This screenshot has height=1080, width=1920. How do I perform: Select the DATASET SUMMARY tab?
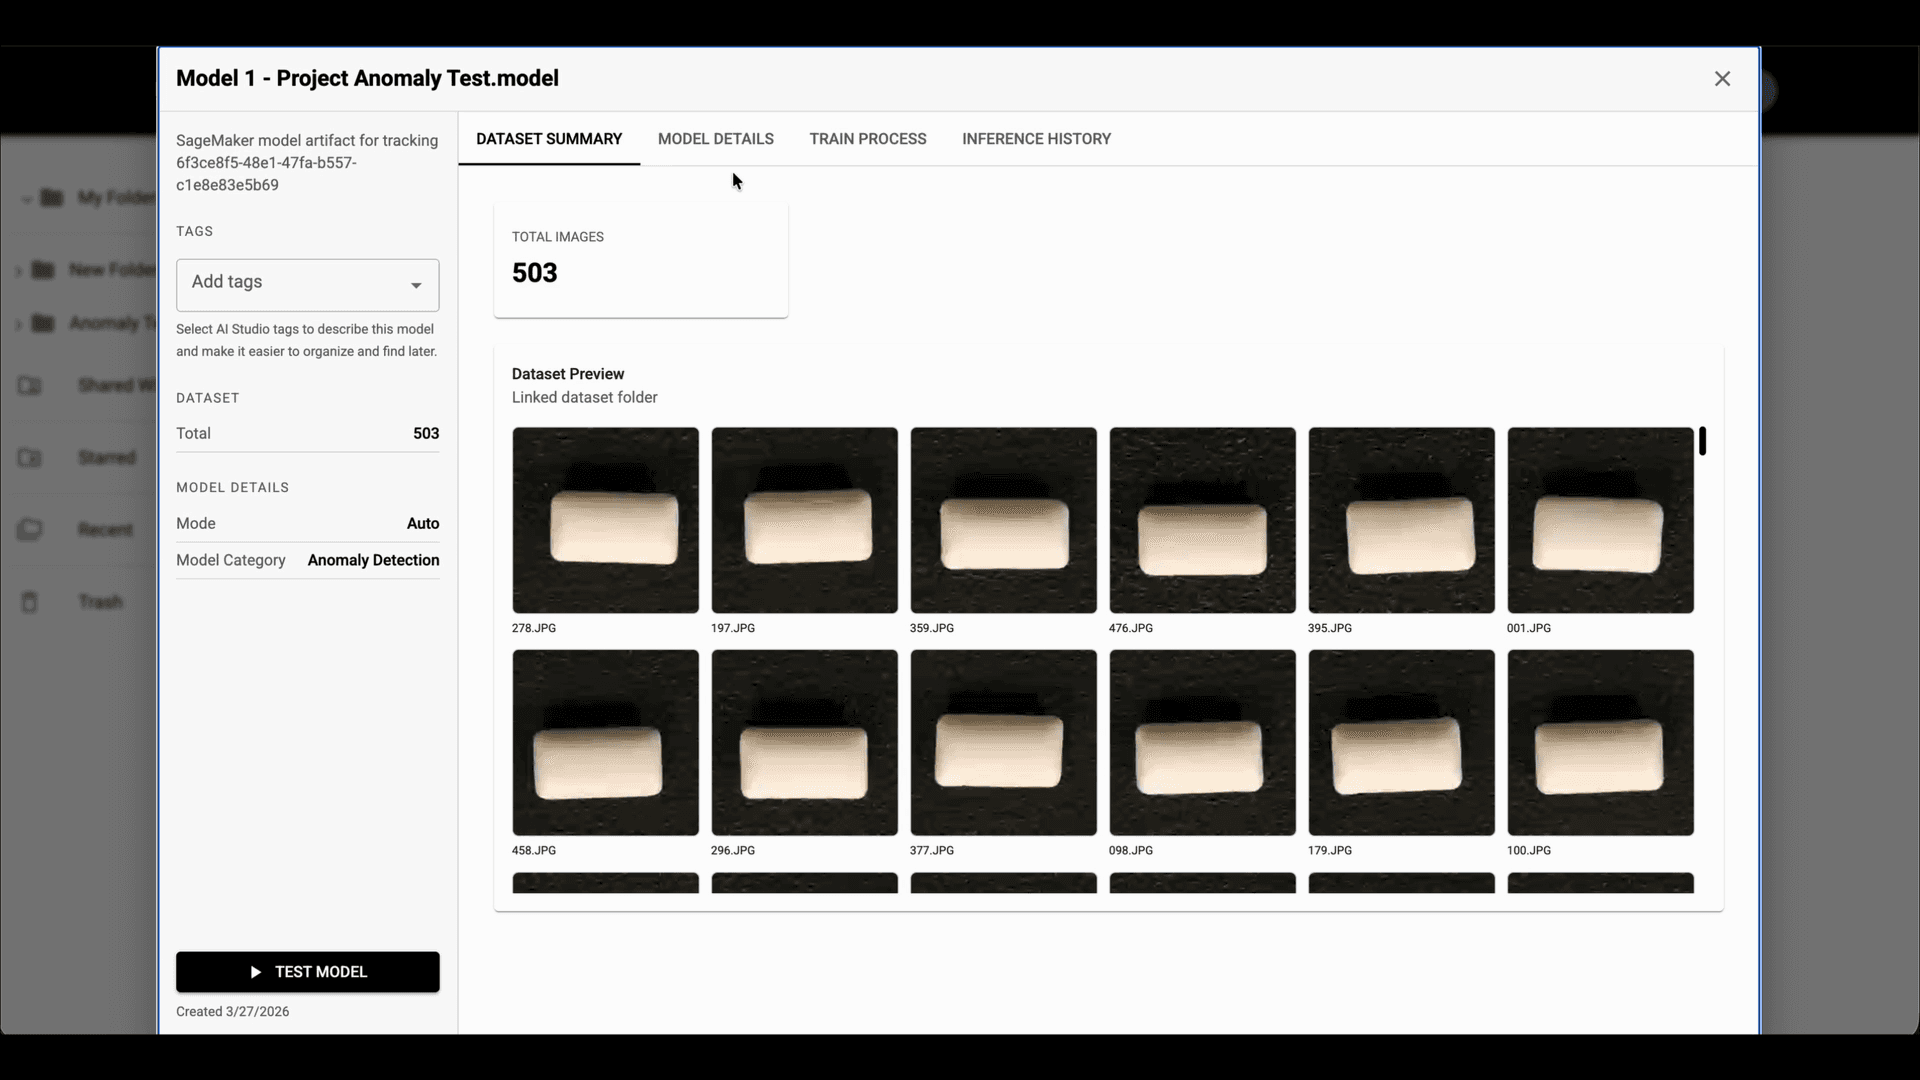(549, 139)
